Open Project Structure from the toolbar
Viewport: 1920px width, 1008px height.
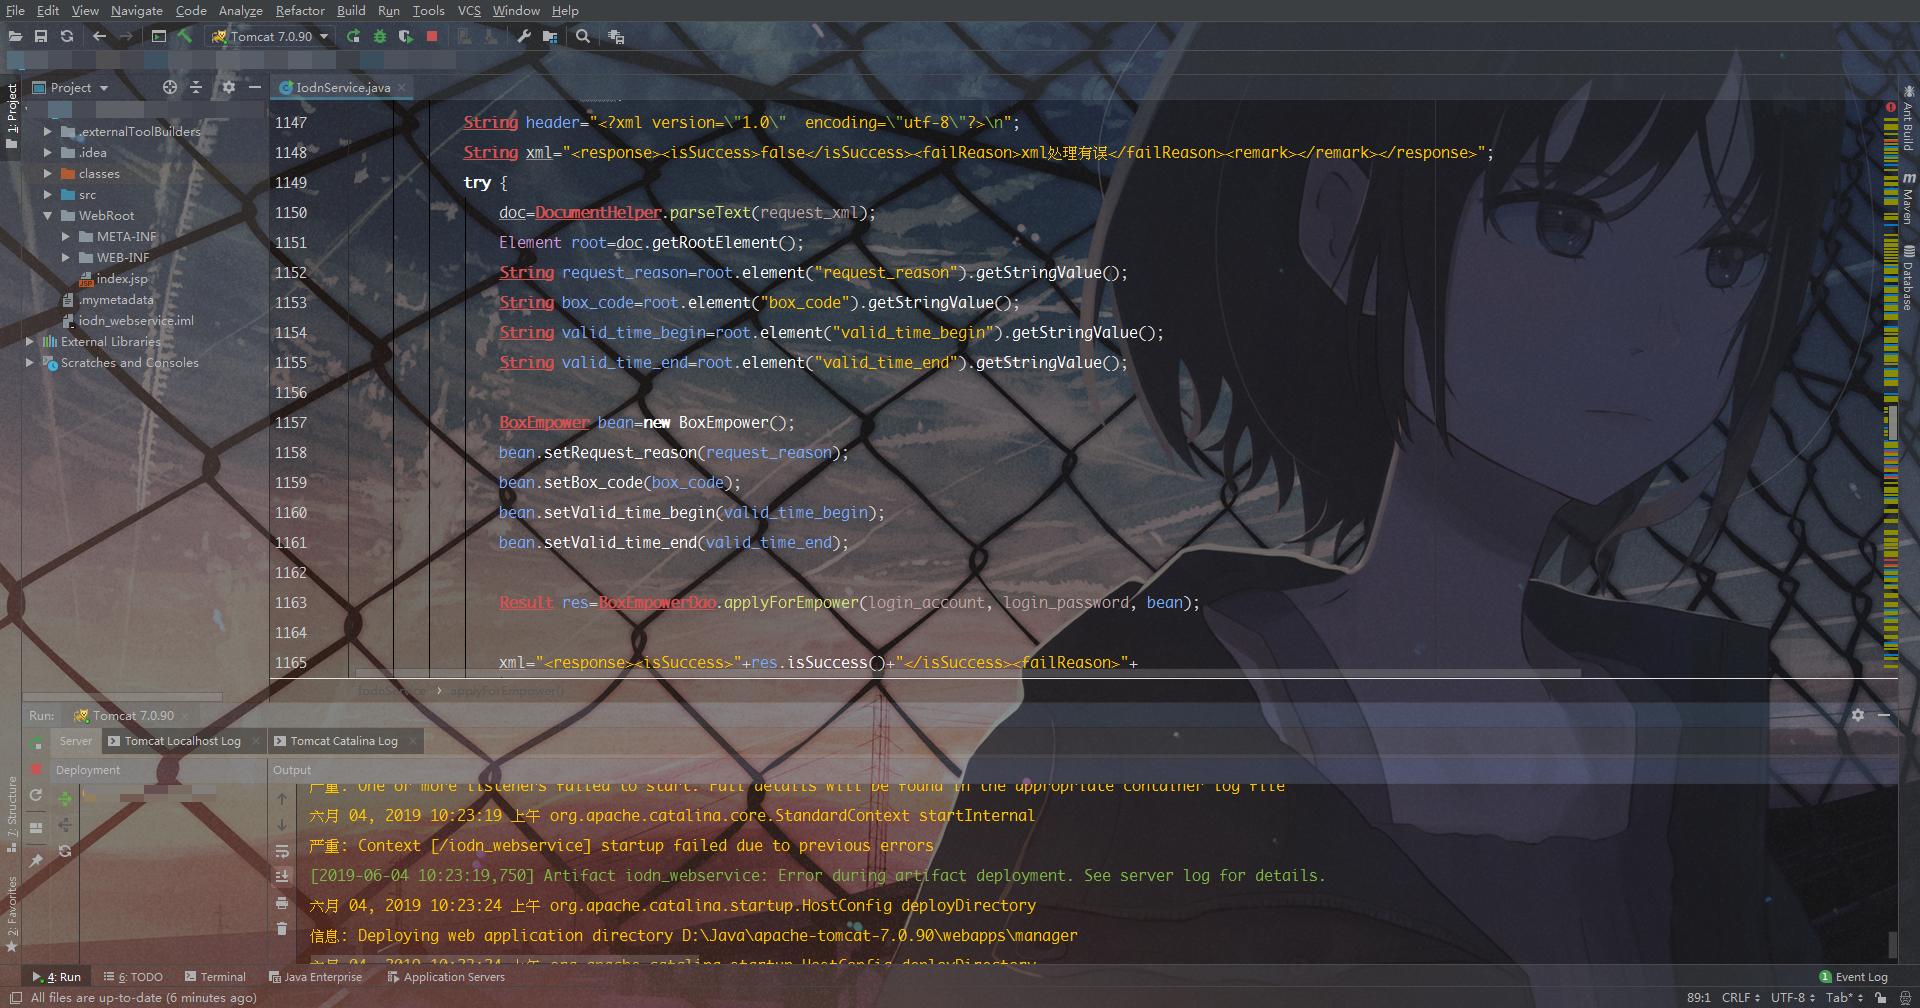click(x=549, y=36)
